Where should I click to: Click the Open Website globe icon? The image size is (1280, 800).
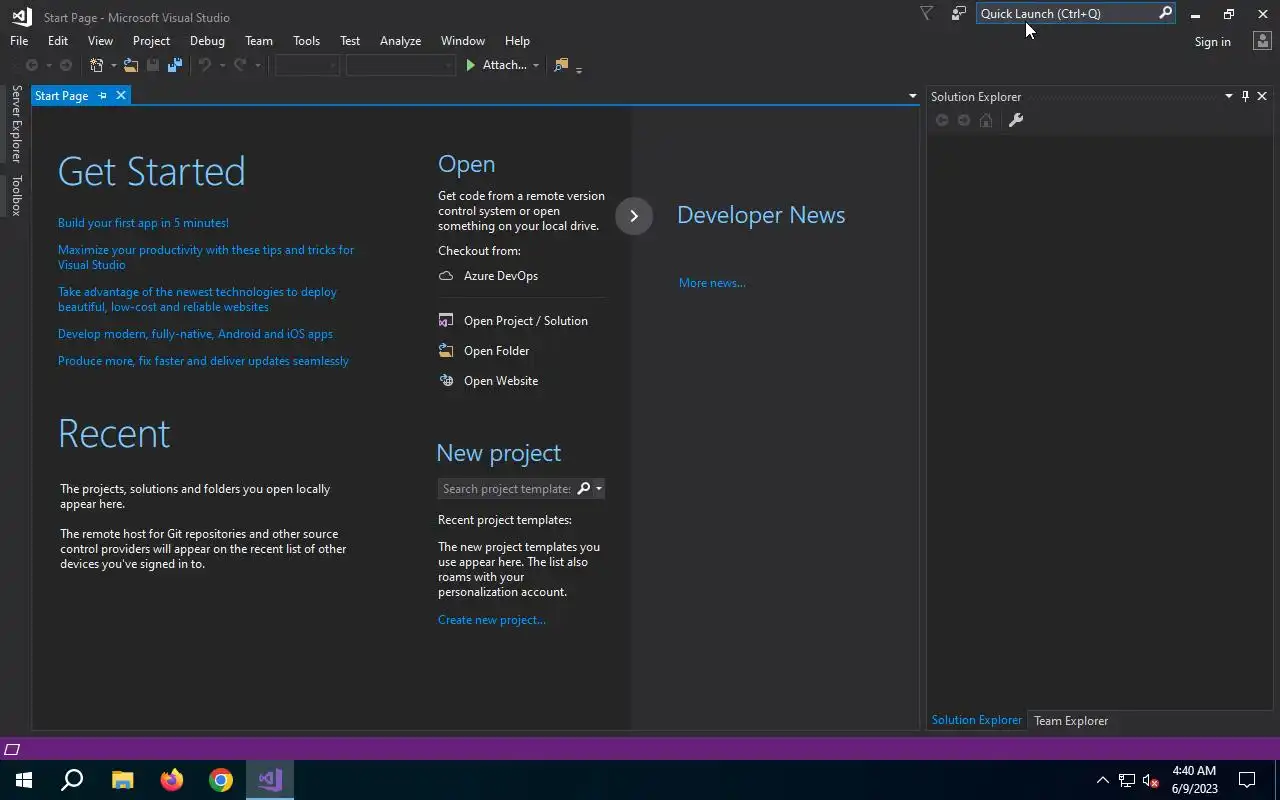[446, 381]
